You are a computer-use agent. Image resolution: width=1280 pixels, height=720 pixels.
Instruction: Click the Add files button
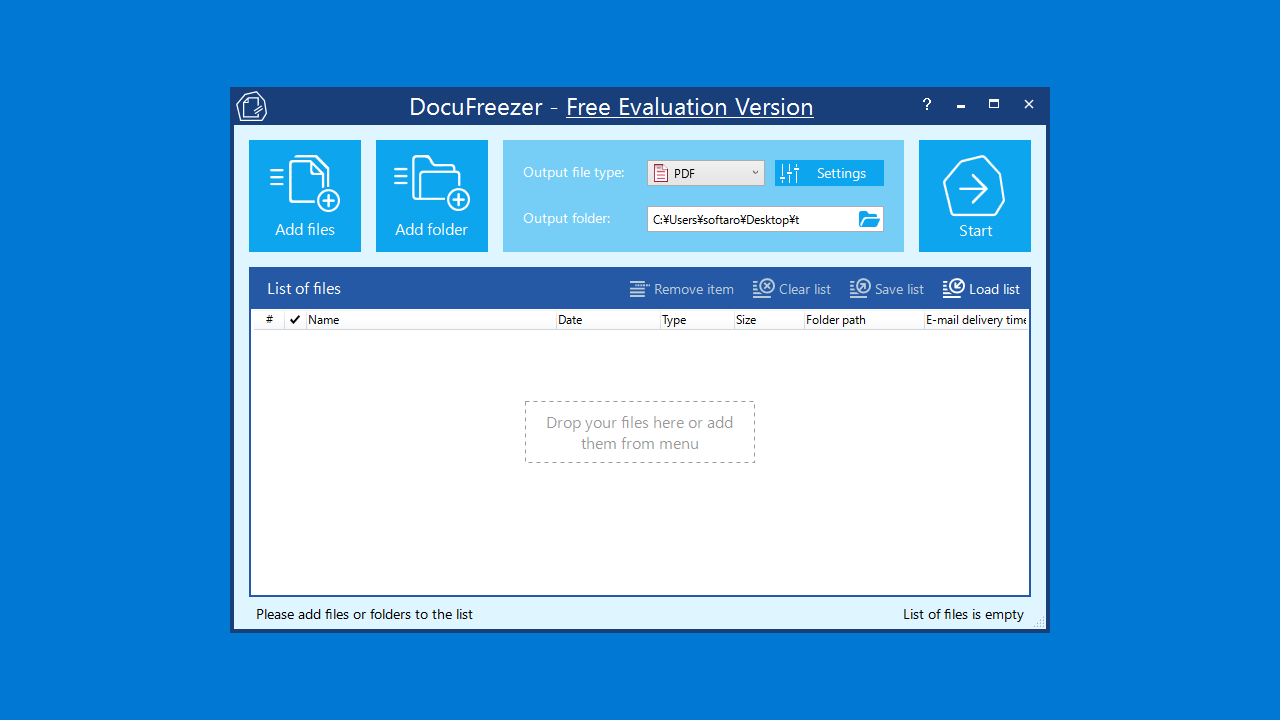tap(305, 196)
